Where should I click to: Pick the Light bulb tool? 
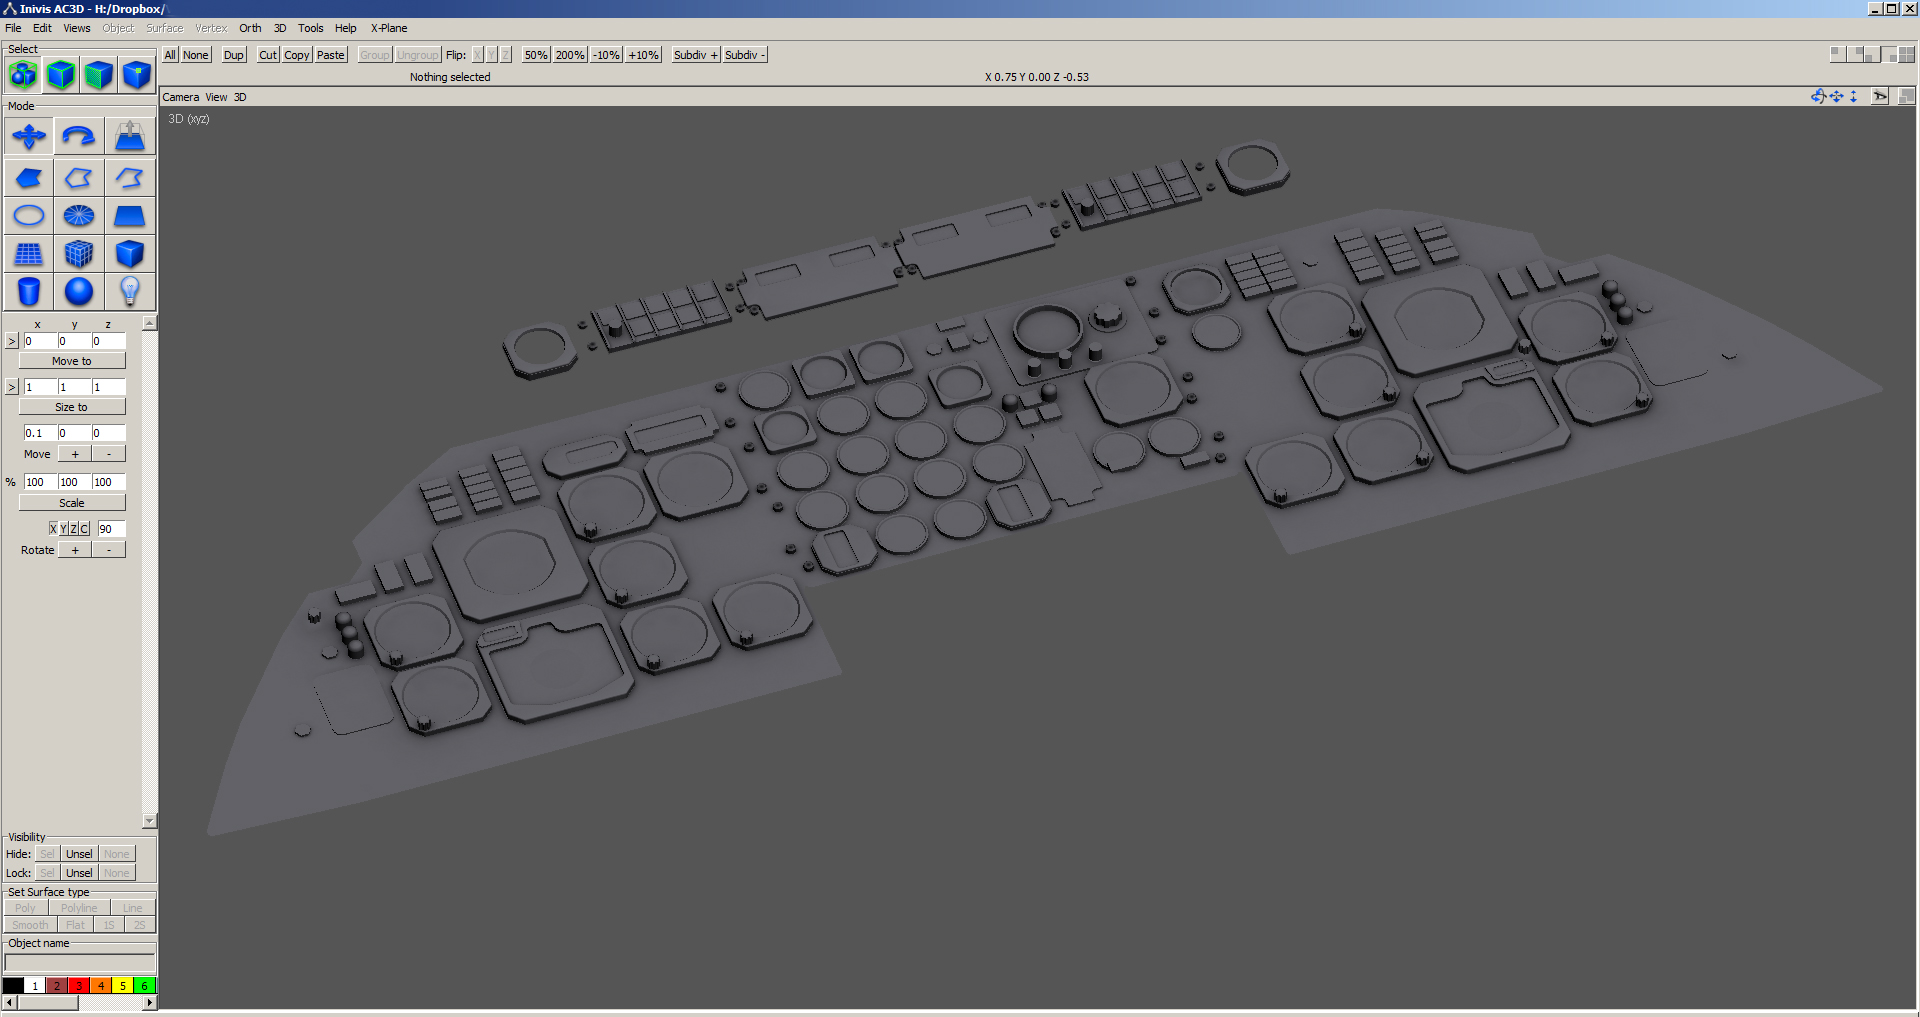click(129, 291)
